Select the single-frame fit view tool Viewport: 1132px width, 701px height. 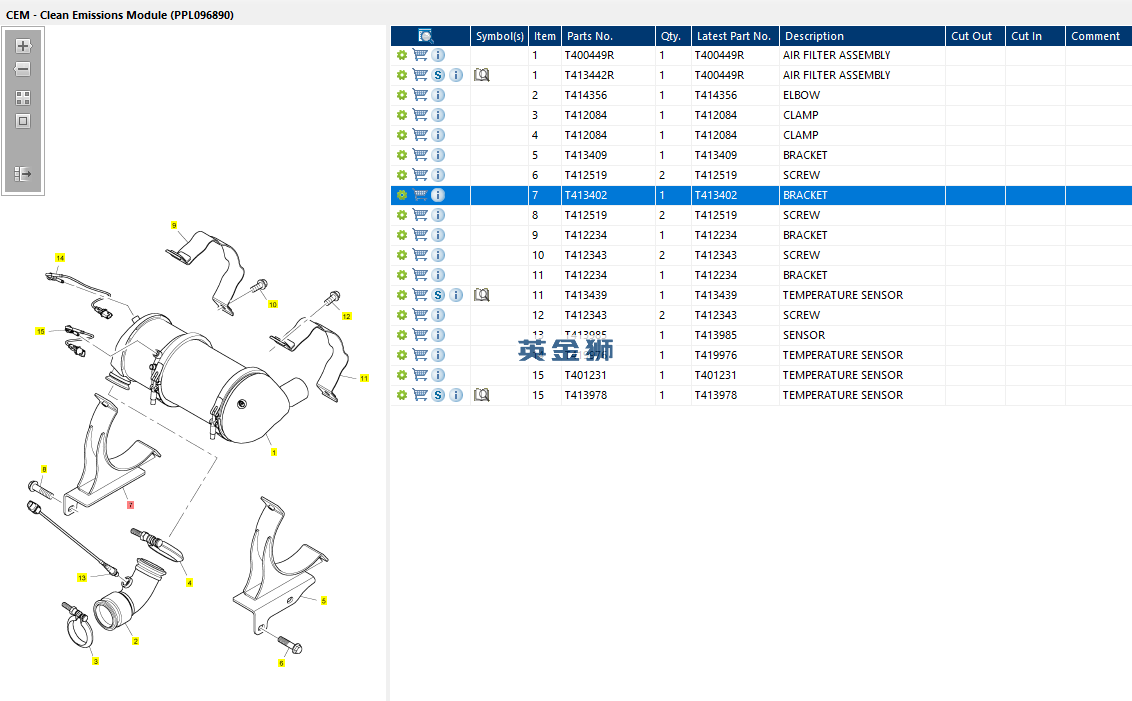click(23, 121)
